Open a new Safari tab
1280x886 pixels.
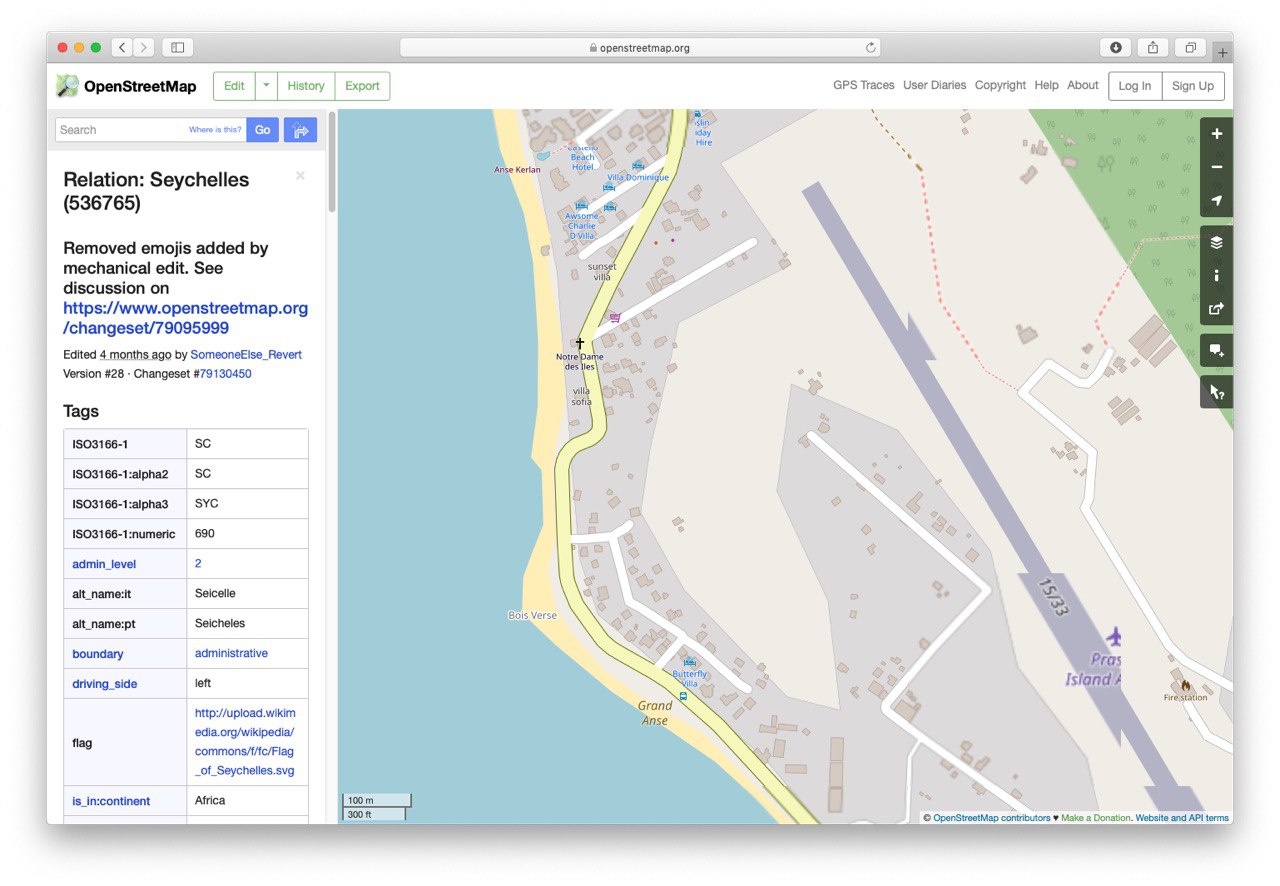point(1222,52)
